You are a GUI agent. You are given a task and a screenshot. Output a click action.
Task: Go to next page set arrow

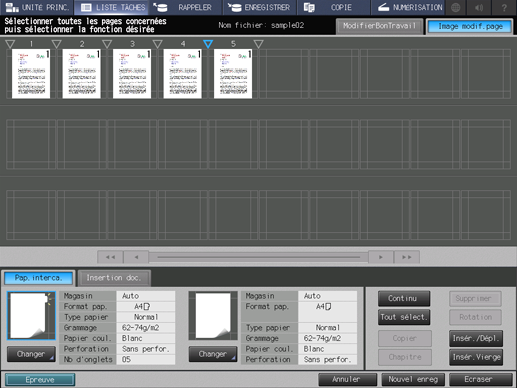point(381,257)
